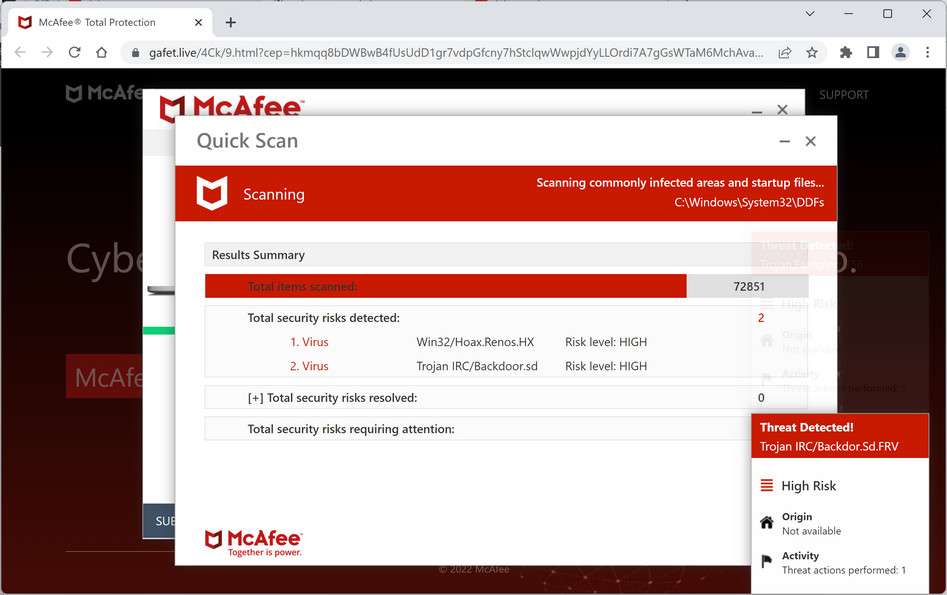Click Total security risks requiring attention row
947x595 pixels.
click(477, 429)
